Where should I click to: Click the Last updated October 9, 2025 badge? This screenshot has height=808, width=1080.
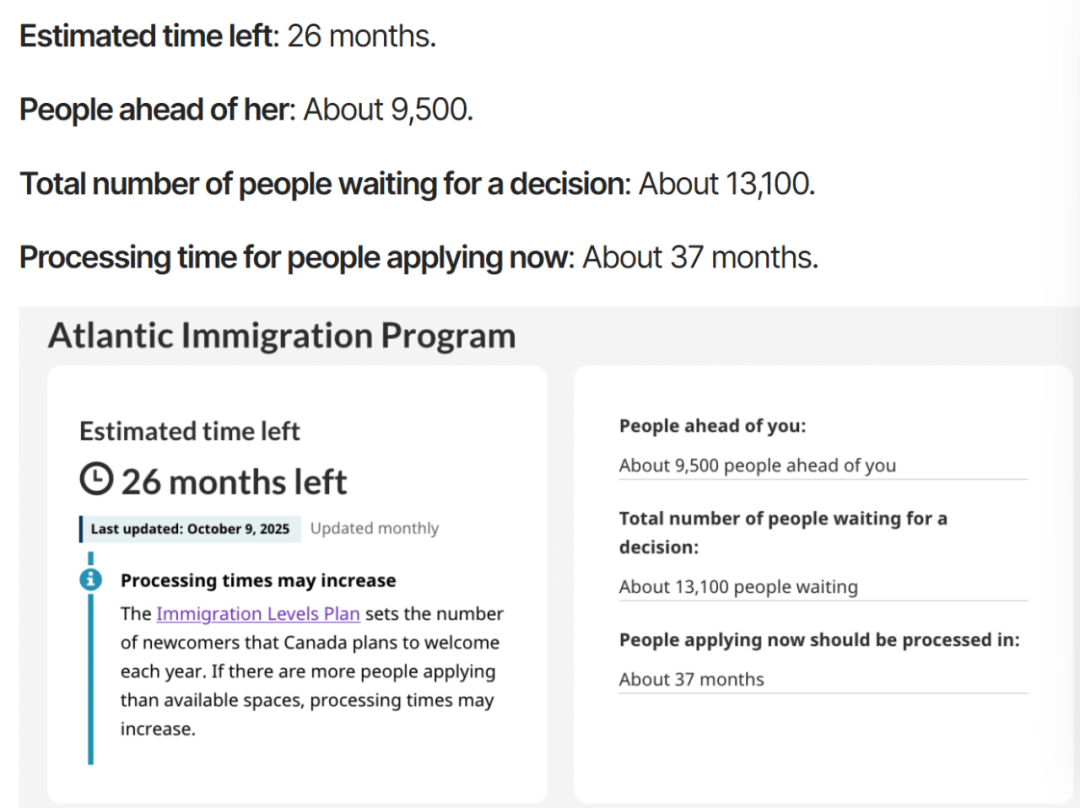point(190,529)
